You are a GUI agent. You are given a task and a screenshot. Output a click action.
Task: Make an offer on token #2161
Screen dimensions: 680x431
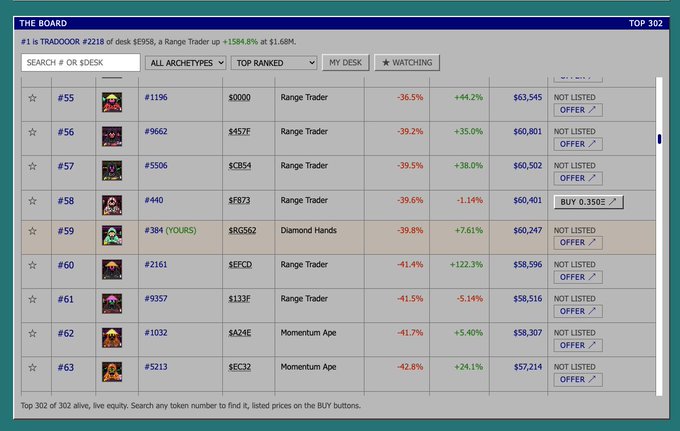[578, 277]
